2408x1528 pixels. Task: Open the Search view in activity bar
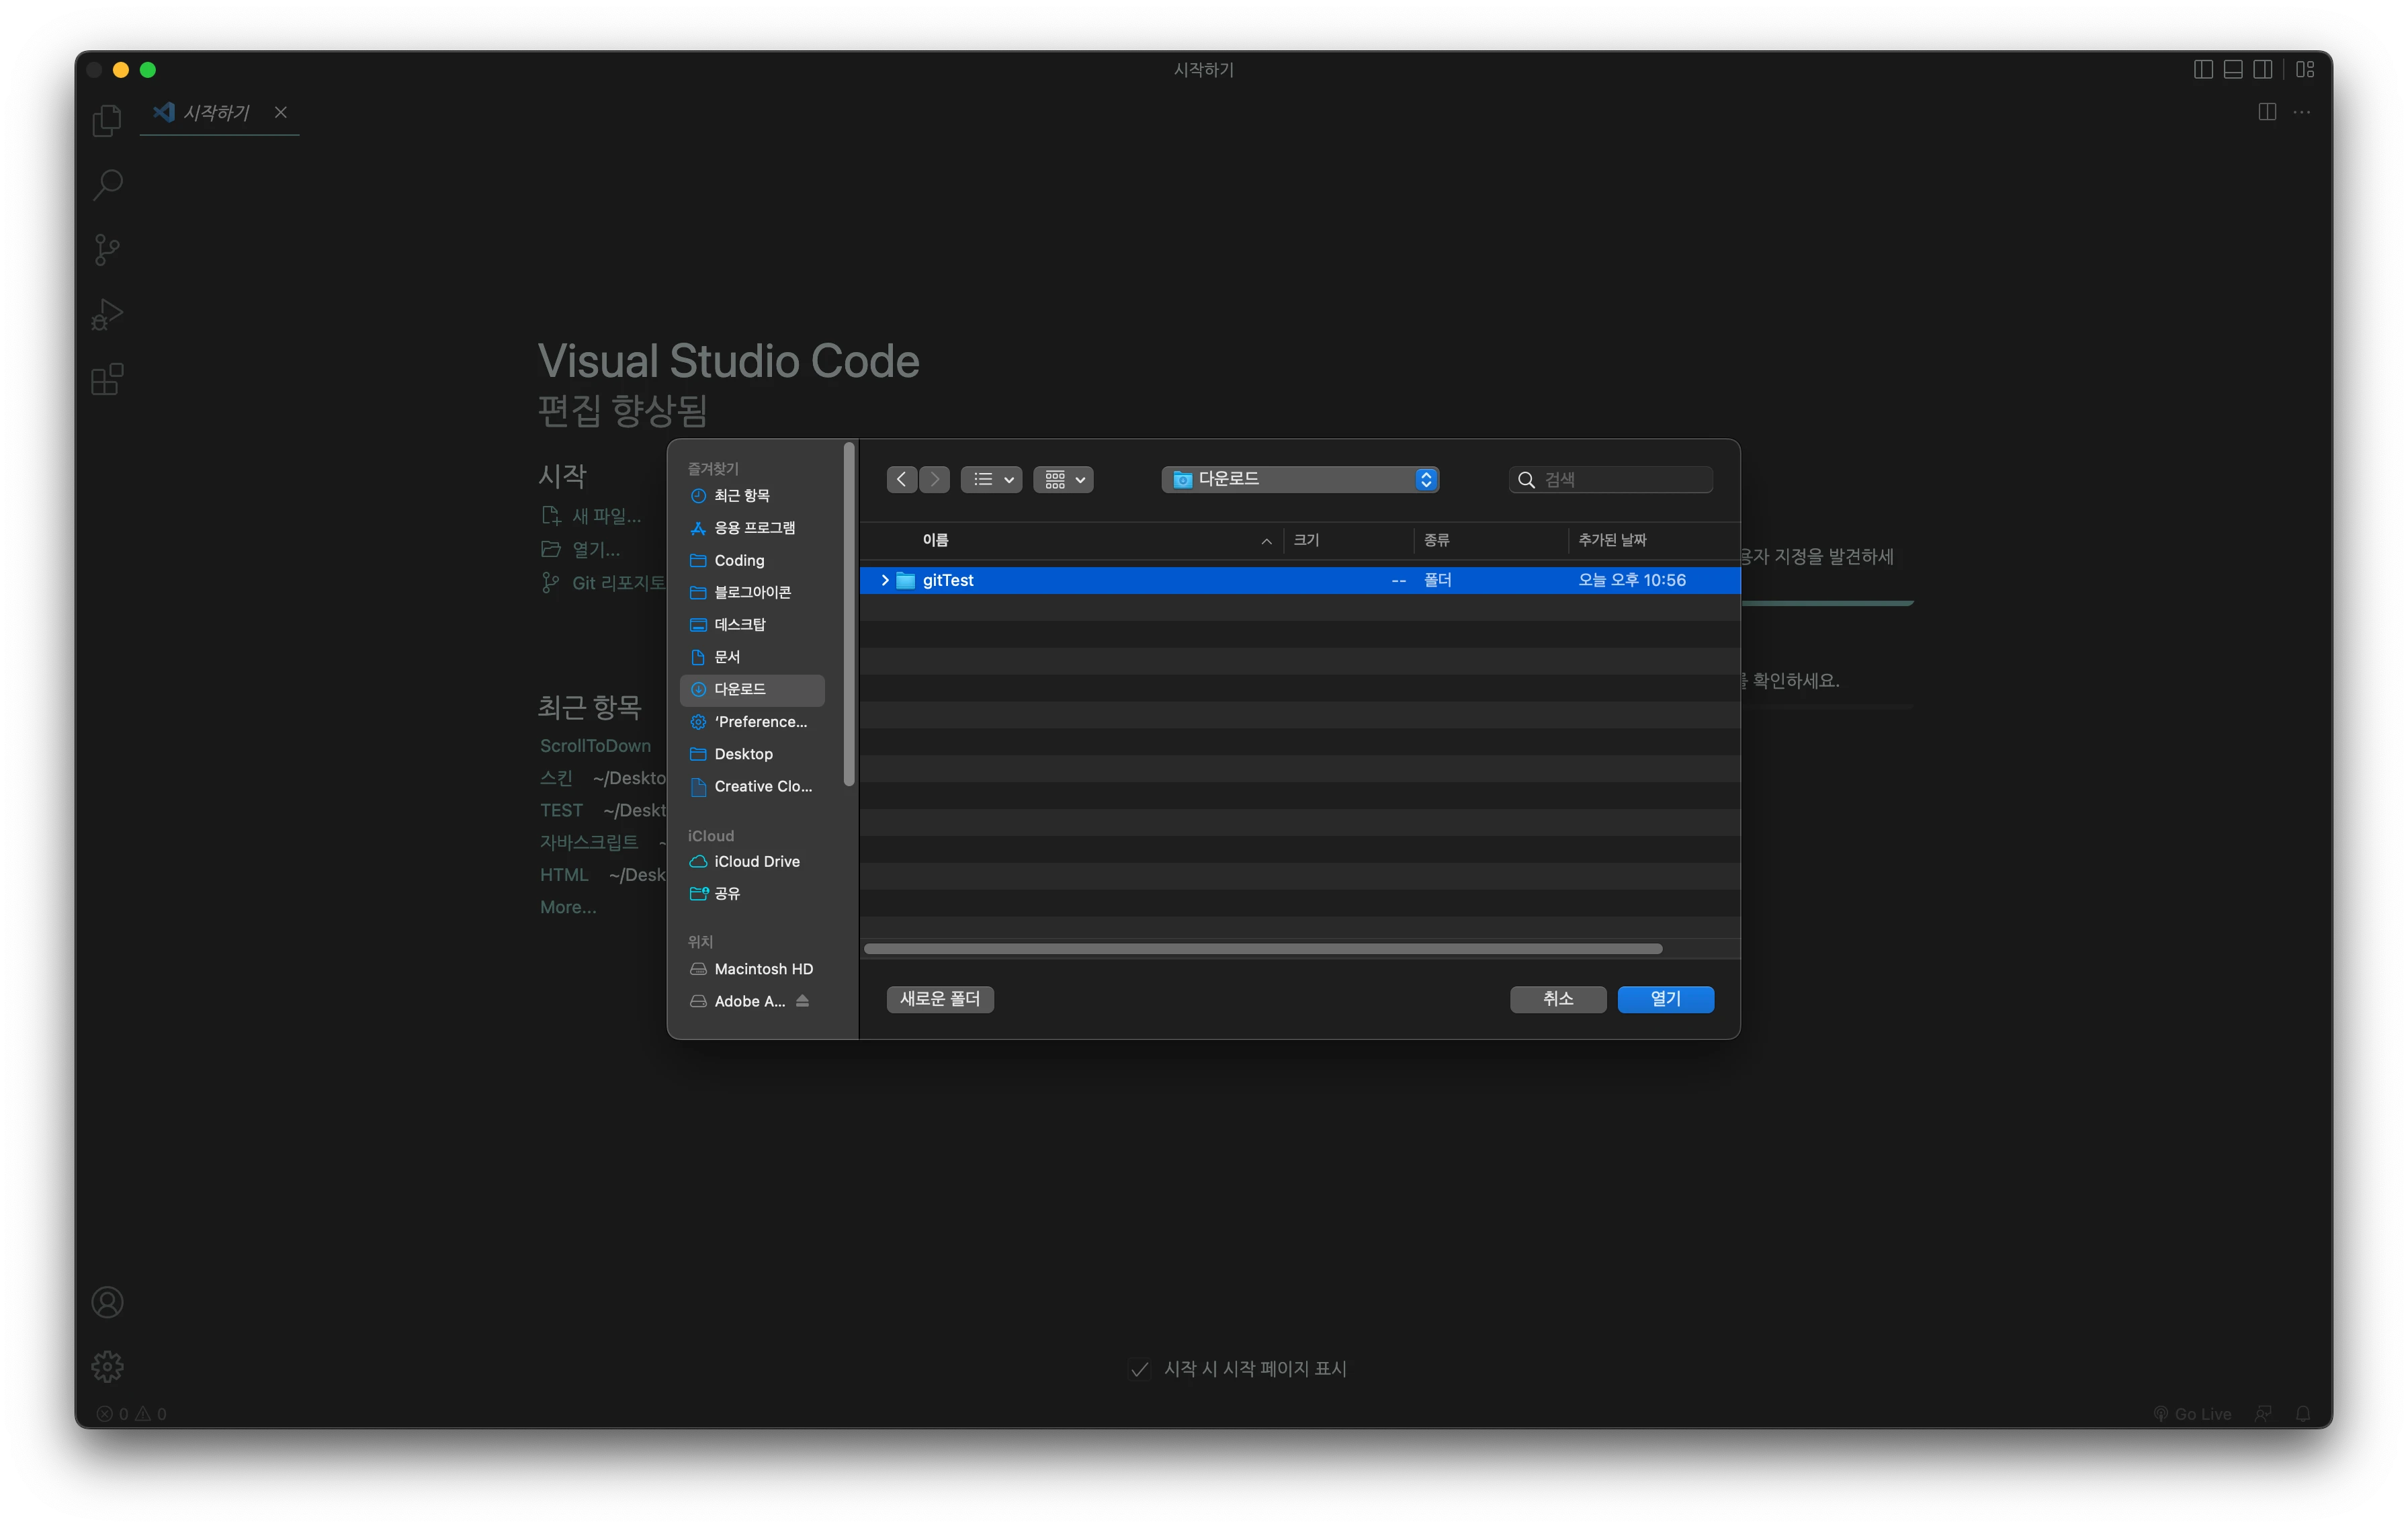point(107,185)
